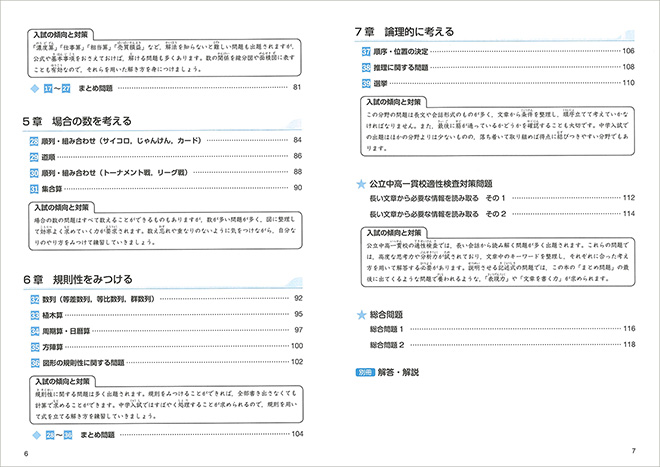This screenshot has height=467, width=660.
Task: Click the entry 総合問題 1
Action: (x=386, y=329)
